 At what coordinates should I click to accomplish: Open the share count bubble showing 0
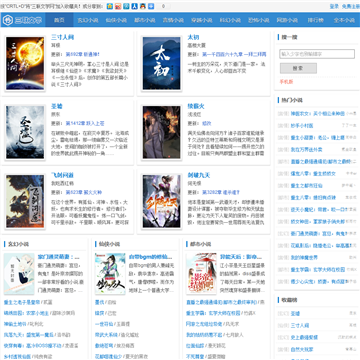coord(163,6)
